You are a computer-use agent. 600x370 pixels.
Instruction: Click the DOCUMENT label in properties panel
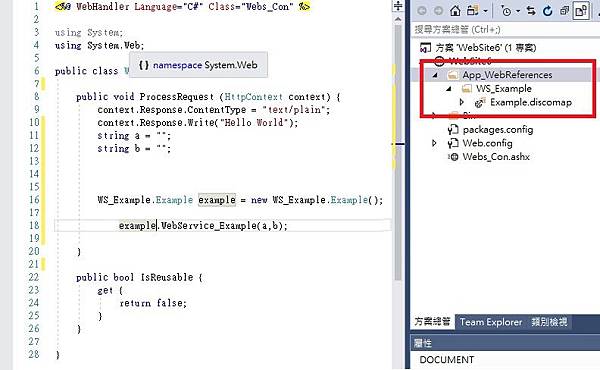coord(447,360)
